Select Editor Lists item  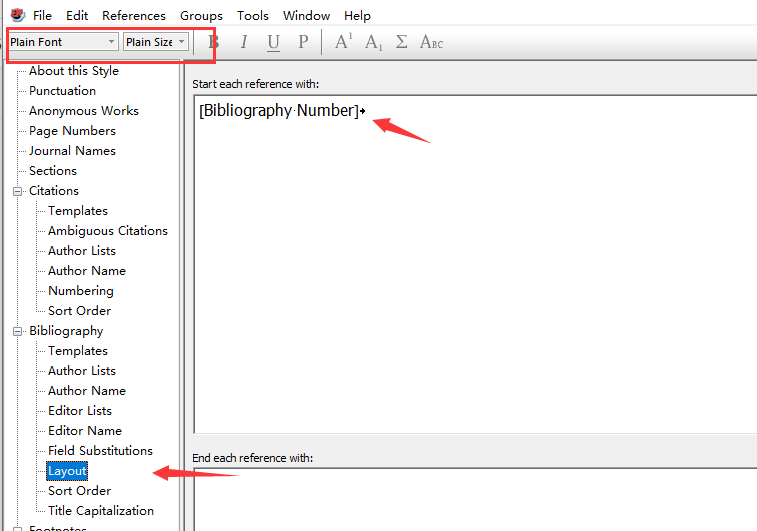click(x=80, y=411)
